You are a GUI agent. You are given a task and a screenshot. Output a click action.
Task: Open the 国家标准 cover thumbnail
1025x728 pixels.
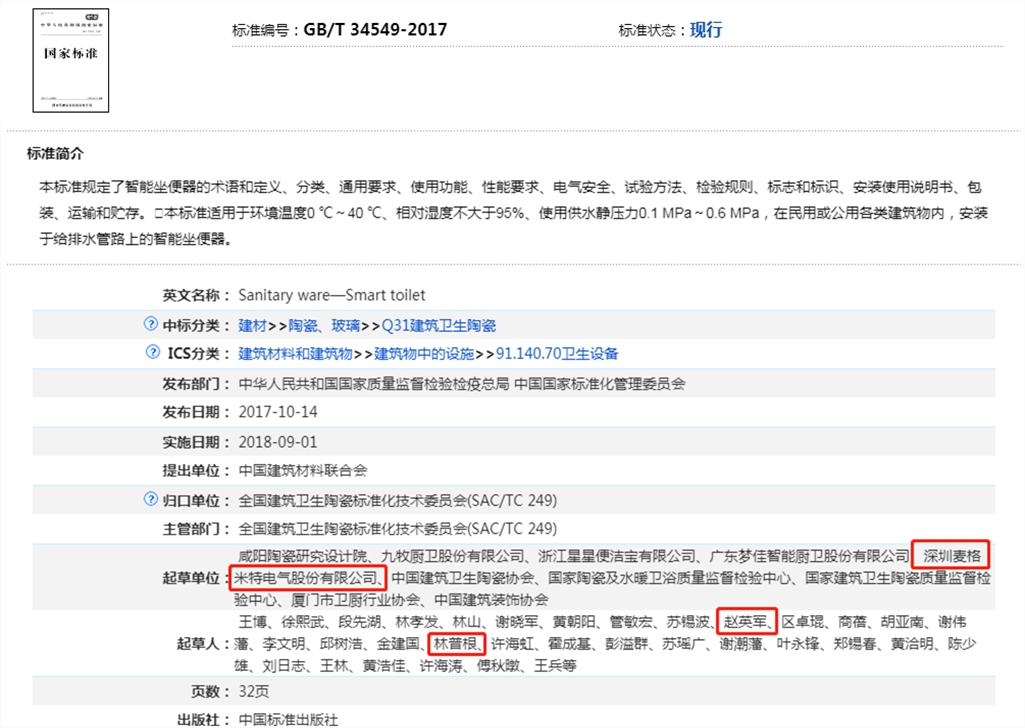coord(70,61)
